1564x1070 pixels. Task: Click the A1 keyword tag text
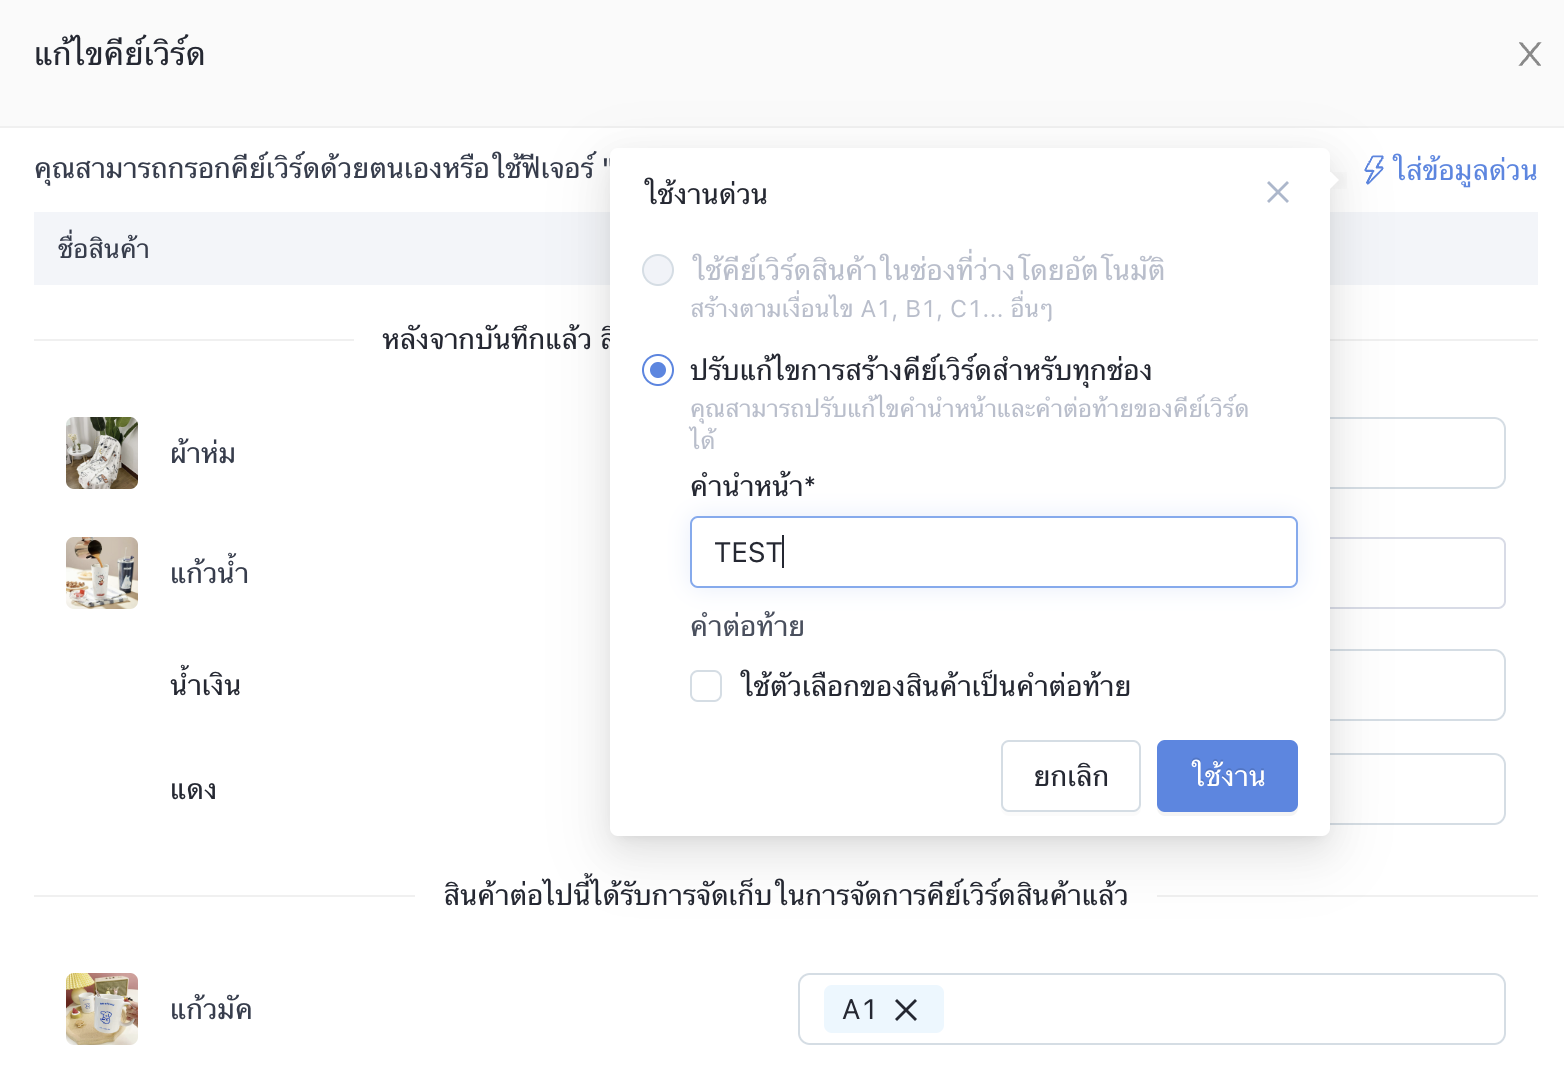859,1010
